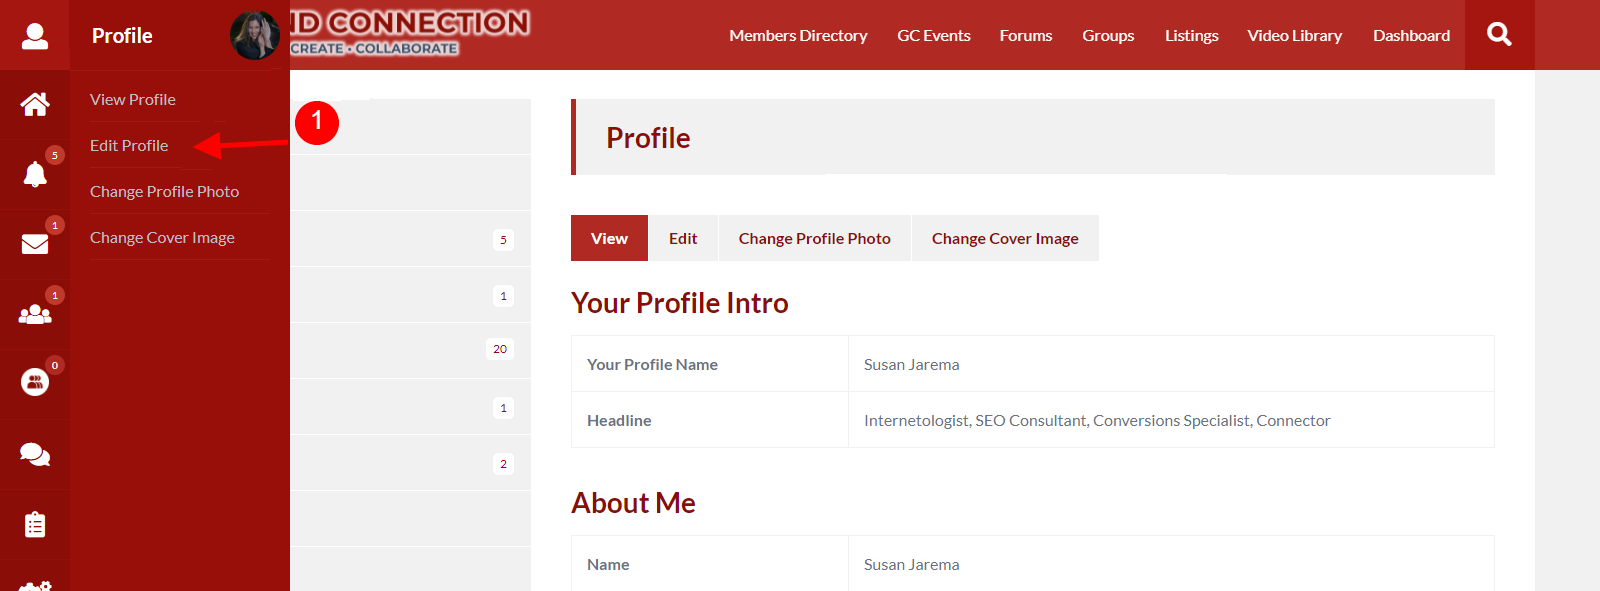Switch to the View tab
The image size is (1600, 591).
click(x=609, y=238)
